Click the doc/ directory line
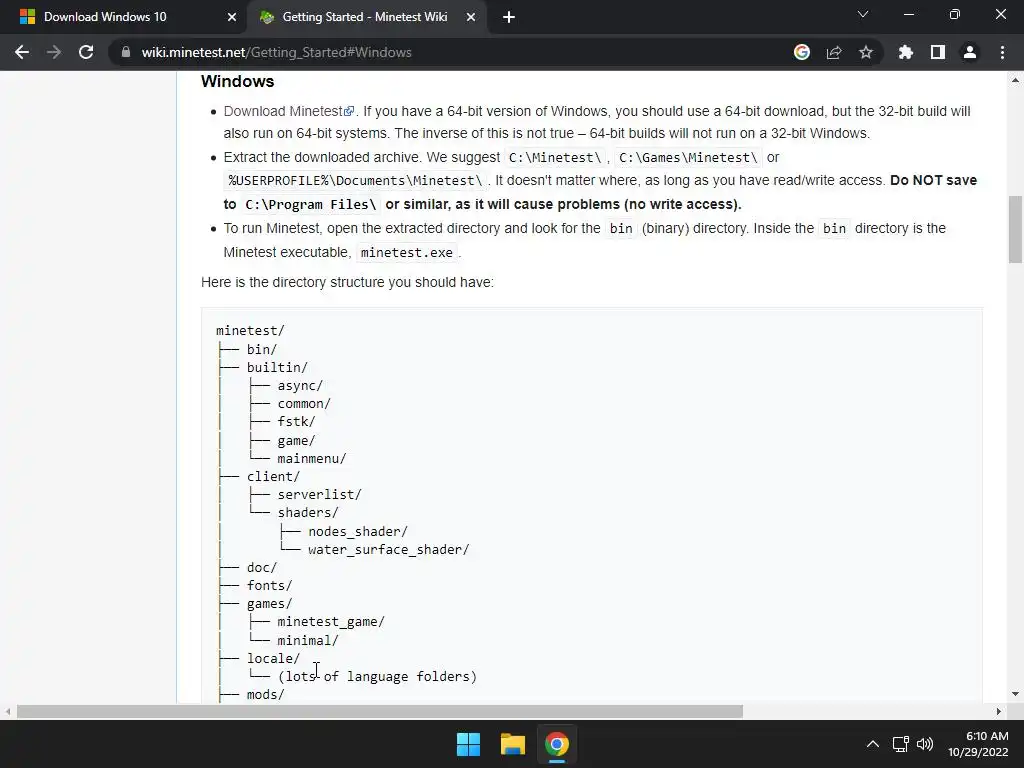 point(262,568)
